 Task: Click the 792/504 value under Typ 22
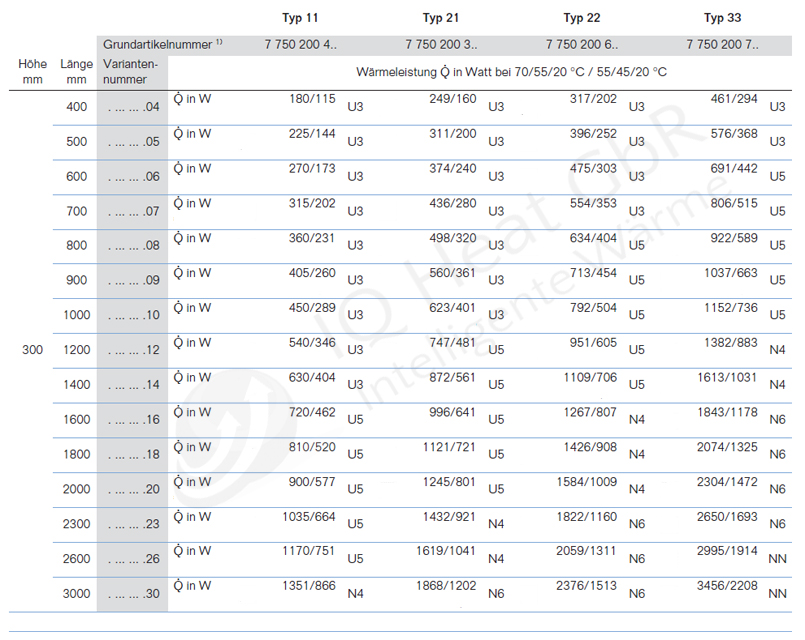tap(593, 308)
